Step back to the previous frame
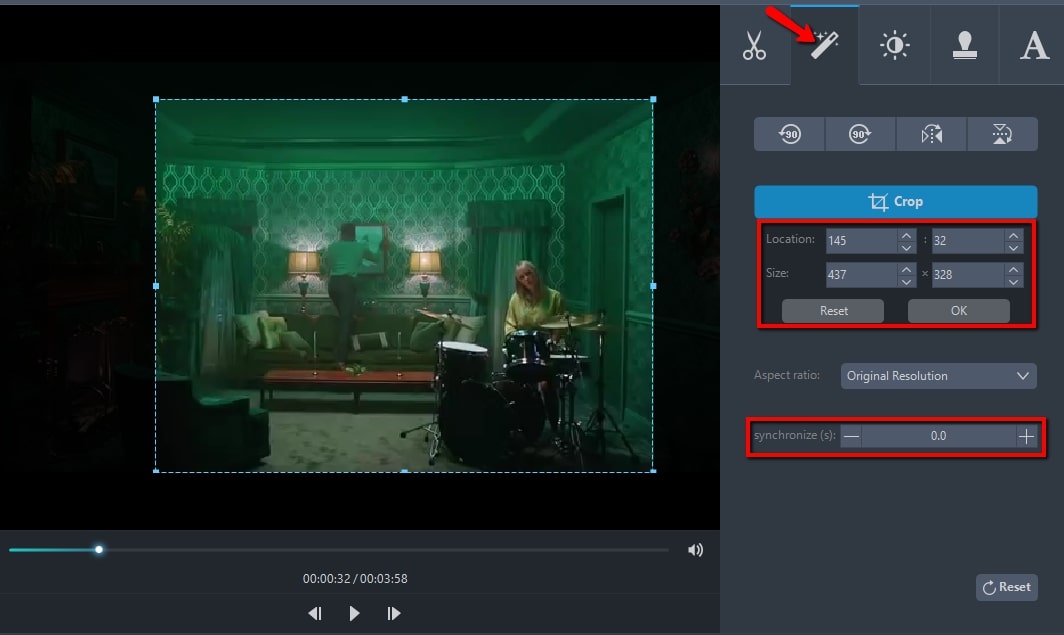This screenshot has height=635, width=1064. (315, 613)
